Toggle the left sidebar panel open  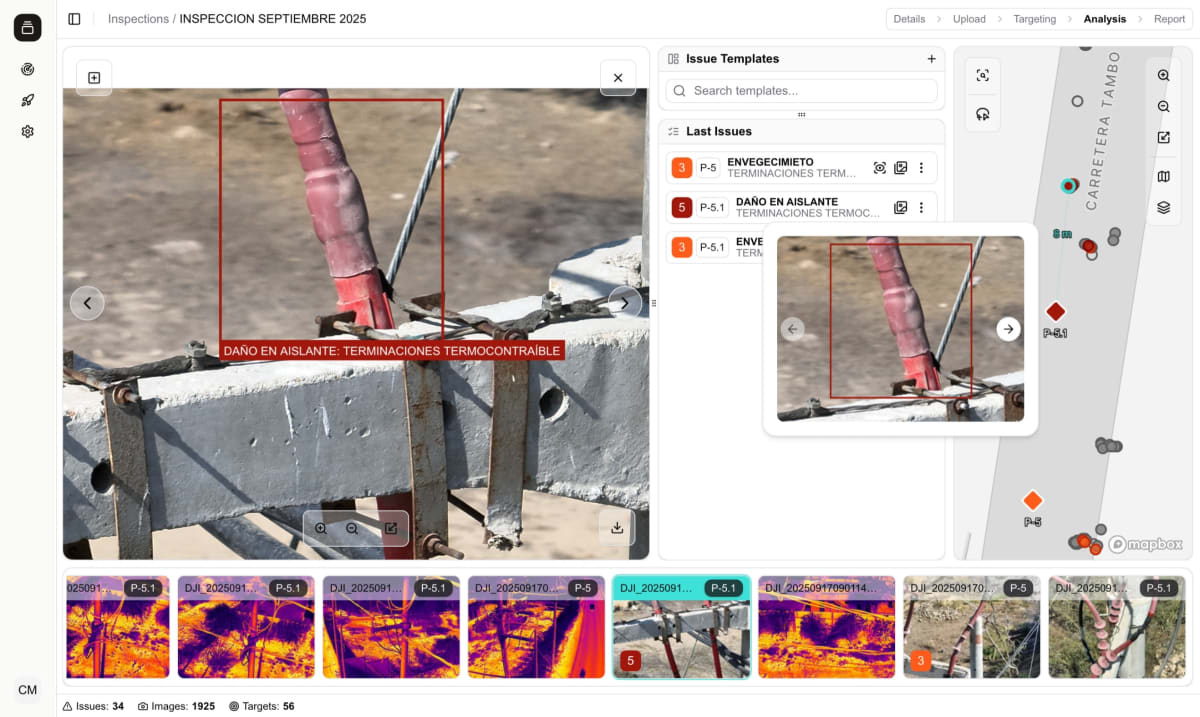74,18
